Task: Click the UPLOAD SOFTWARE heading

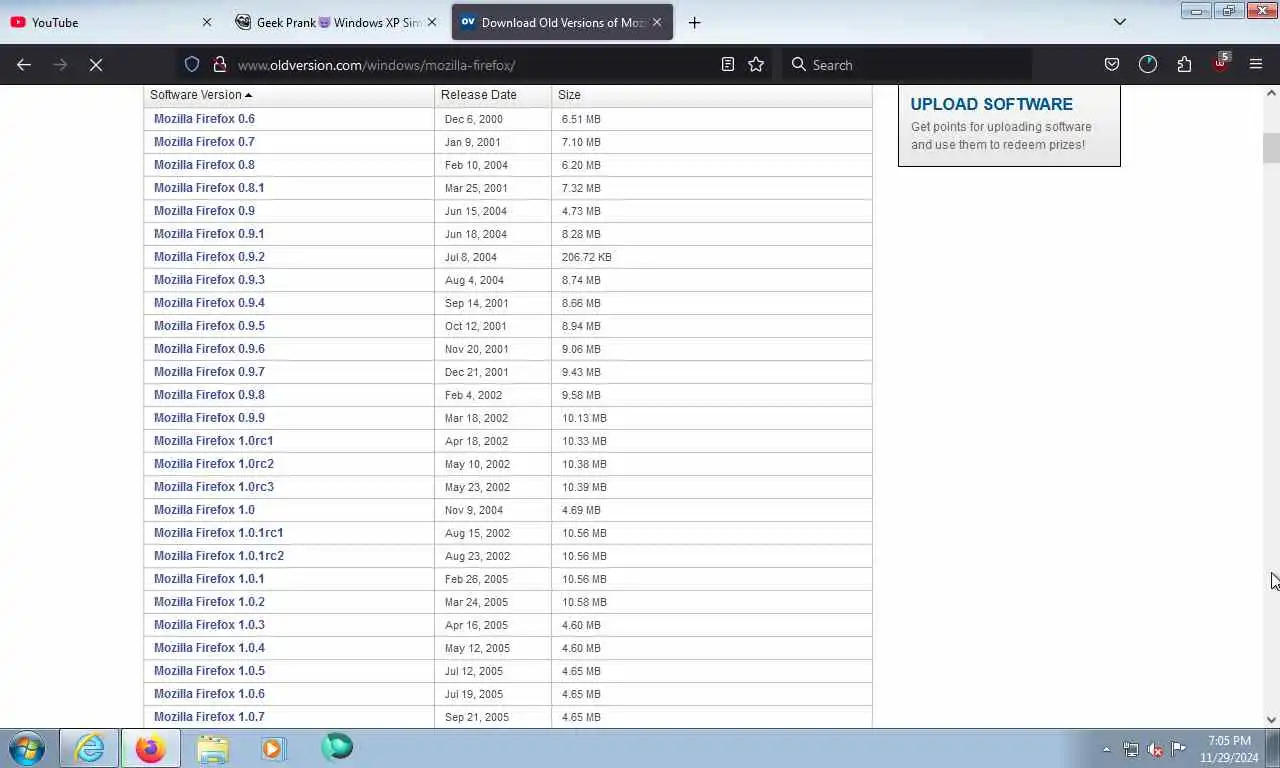Action: [x=991, y=104]
